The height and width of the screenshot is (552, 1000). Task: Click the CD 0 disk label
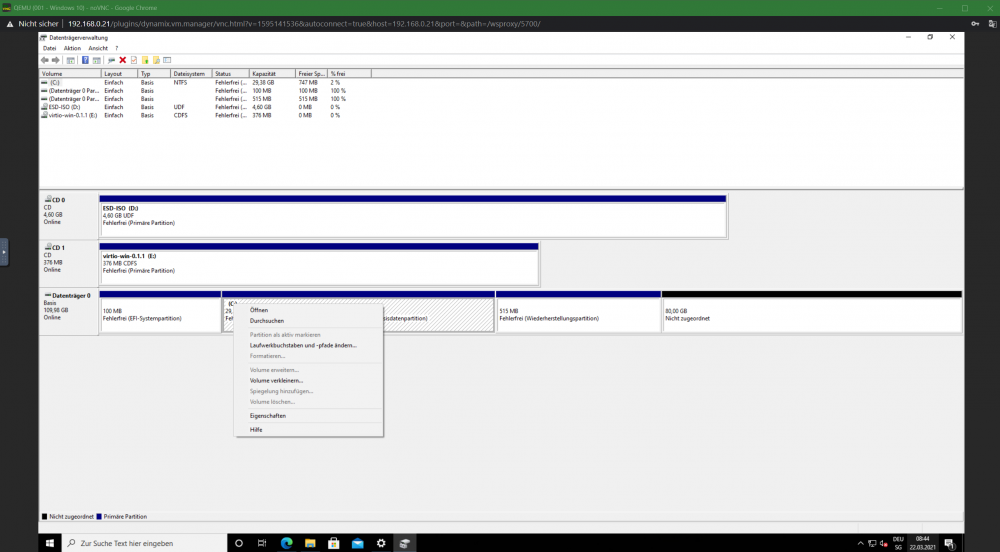69,217
